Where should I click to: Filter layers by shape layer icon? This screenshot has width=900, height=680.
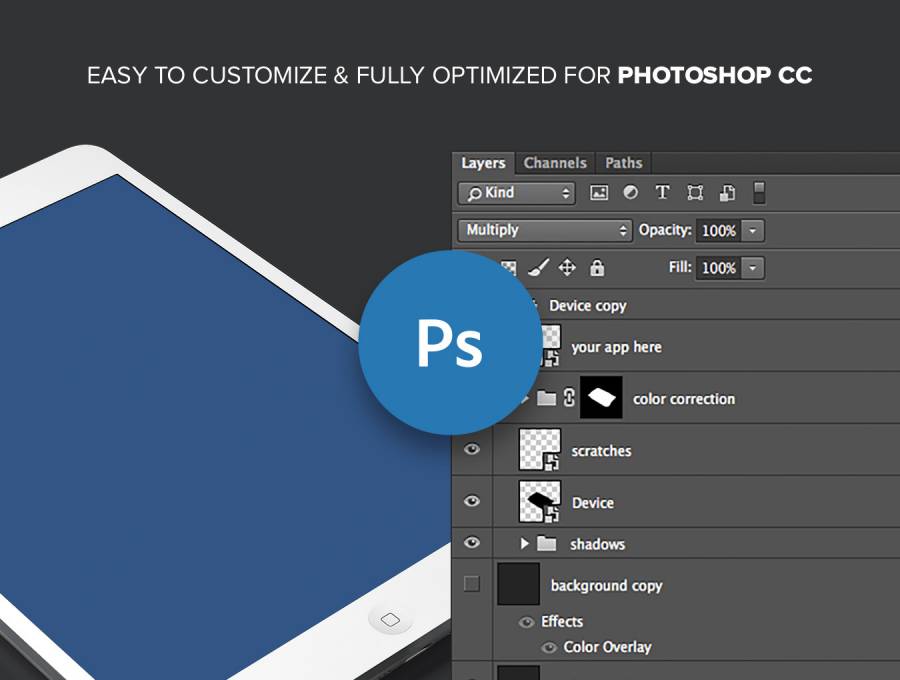pos(695,193)
